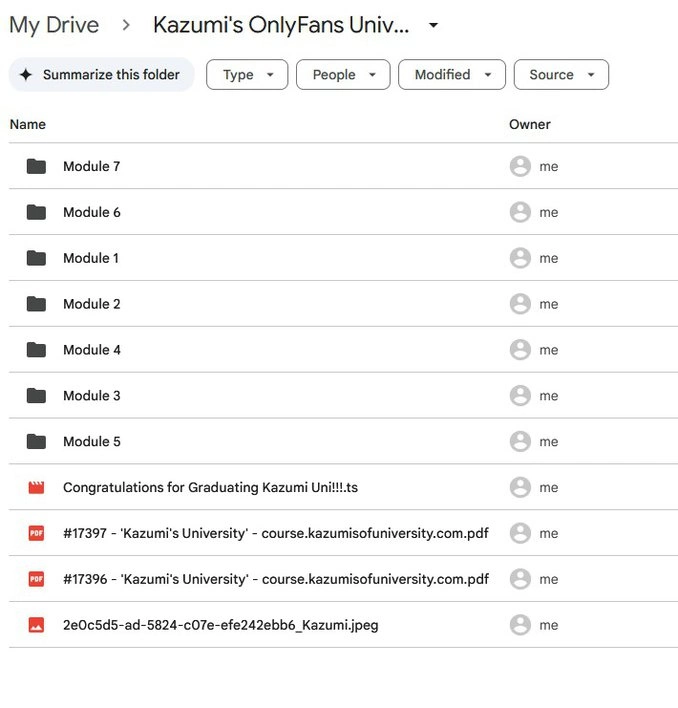Click owner avatar in Module 2 row
Screen dimensions: 678x708
point(520,304)
